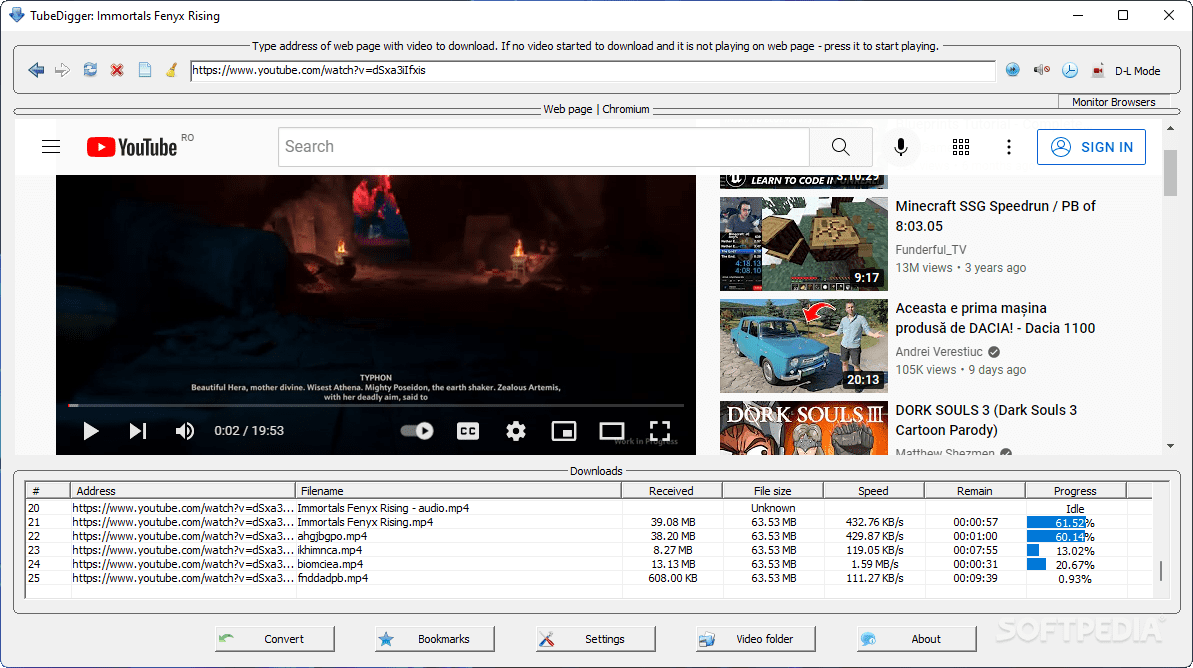Click the URL address field

(593, 71)
